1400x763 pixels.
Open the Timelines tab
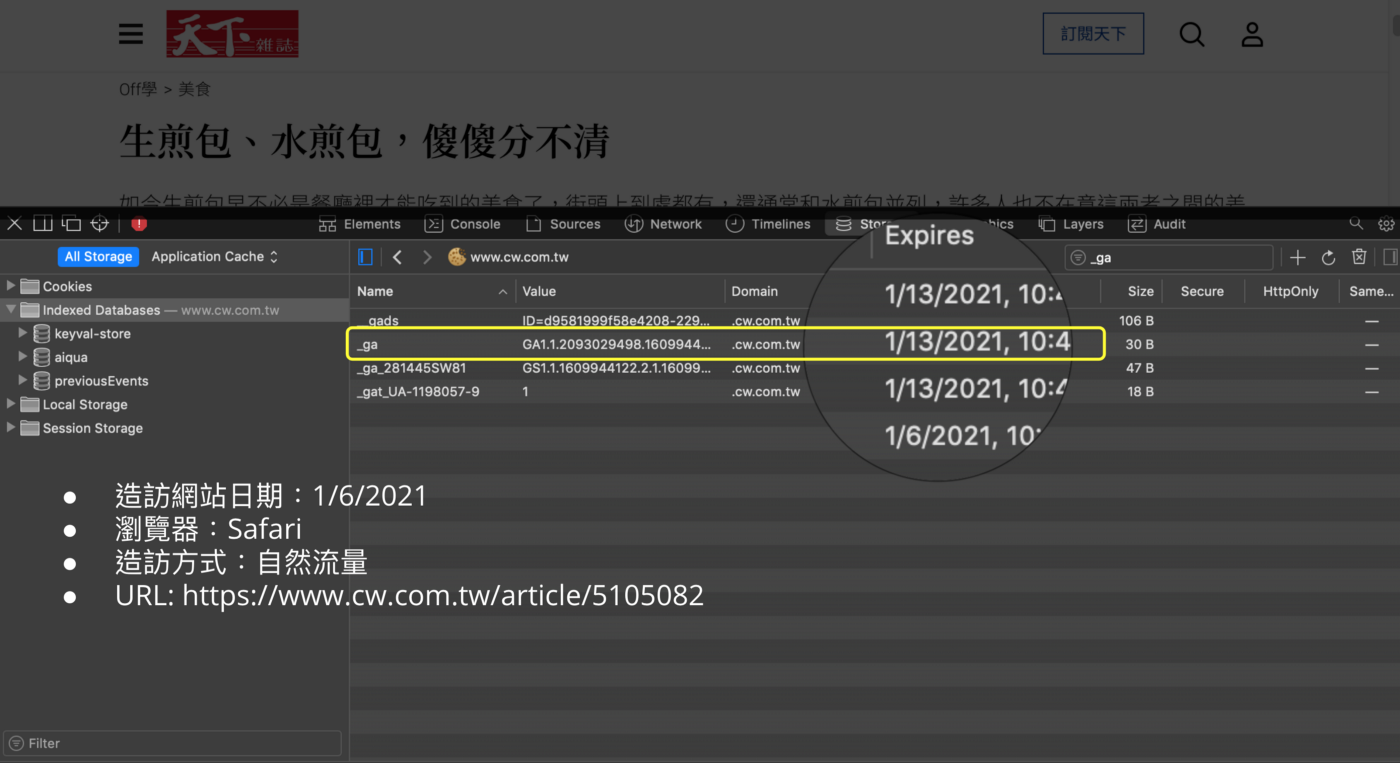(768, 224)
